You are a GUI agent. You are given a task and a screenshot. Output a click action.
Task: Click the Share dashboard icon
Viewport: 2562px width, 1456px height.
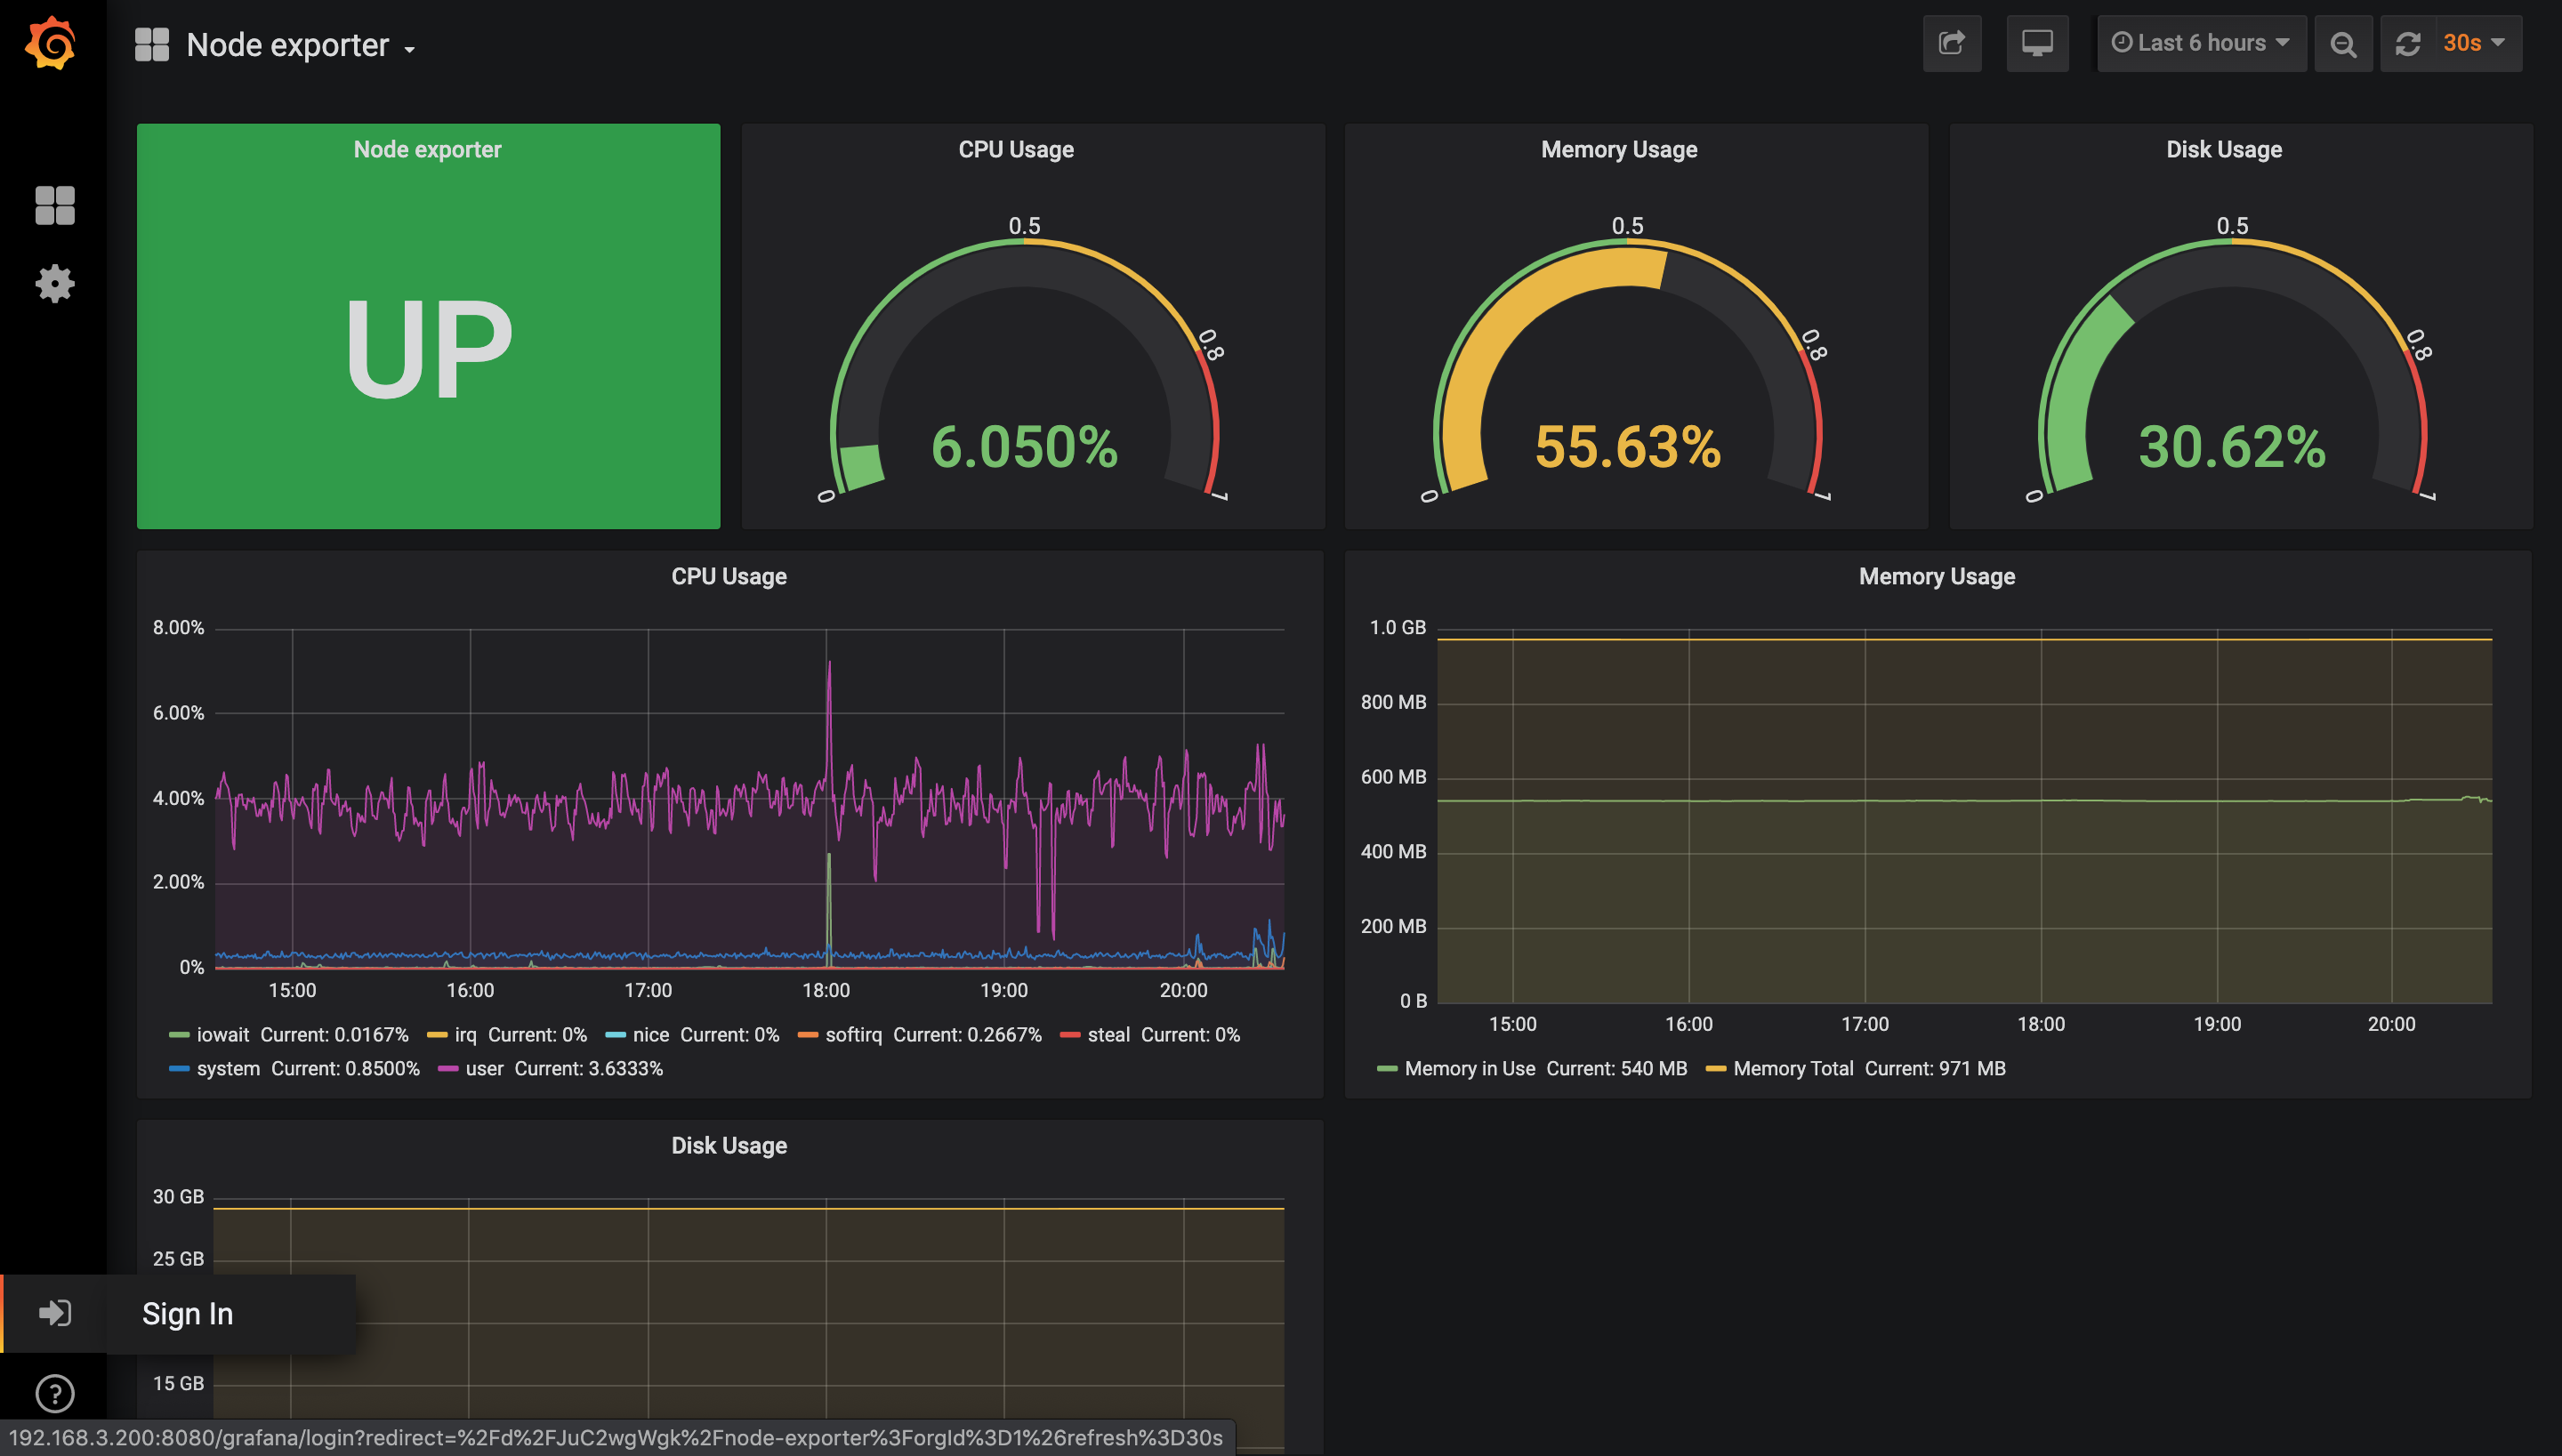click(x=1952, y=43)
